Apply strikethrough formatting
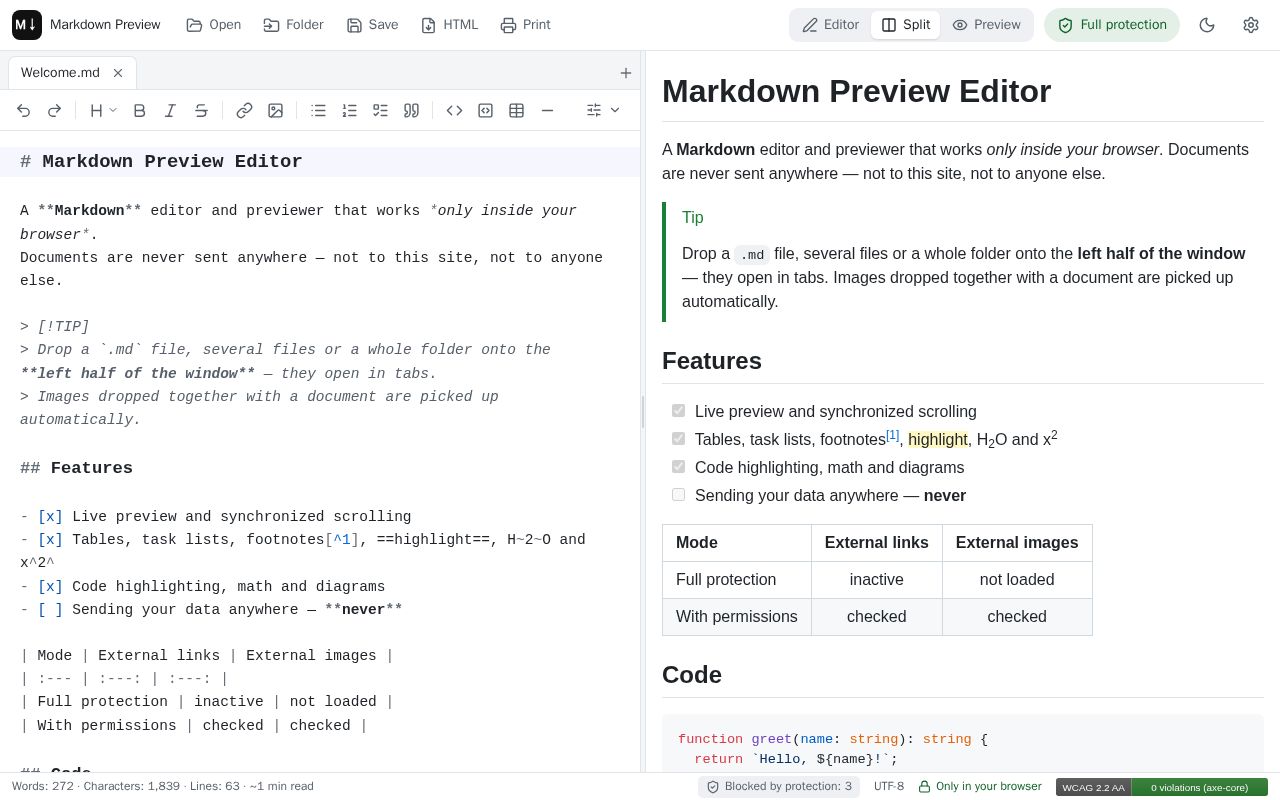Screen dimensions: 1280x800 click(x=201, y=111)
